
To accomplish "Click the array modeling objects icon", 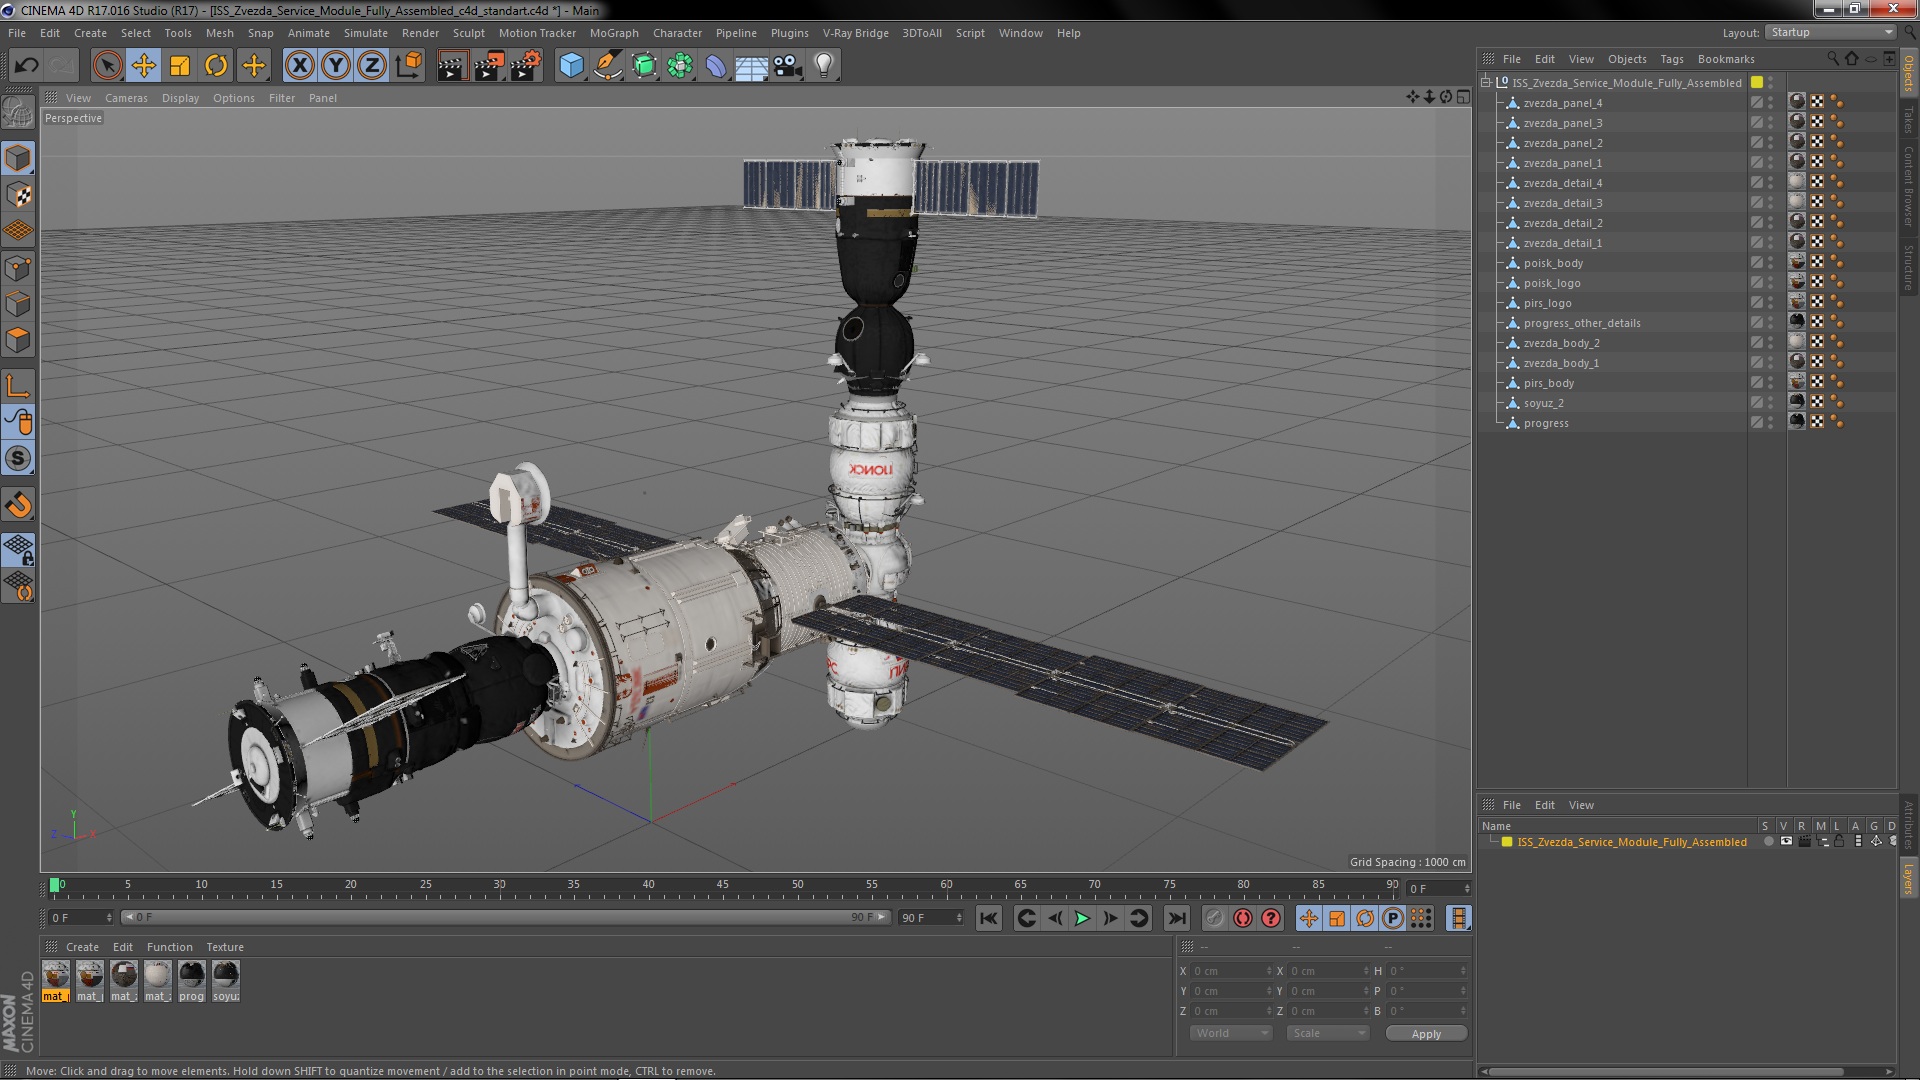I will point(680,66).
